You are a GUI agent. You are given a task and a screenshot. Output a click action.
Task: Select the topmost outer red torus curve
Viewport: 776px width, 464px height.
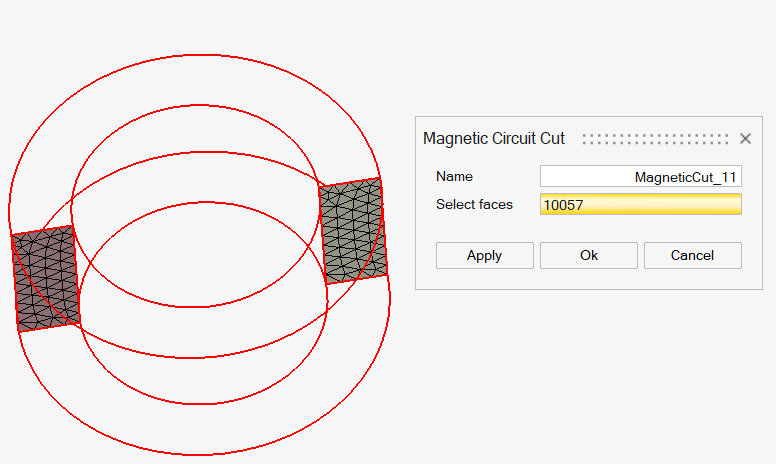[x=195, y=54]
